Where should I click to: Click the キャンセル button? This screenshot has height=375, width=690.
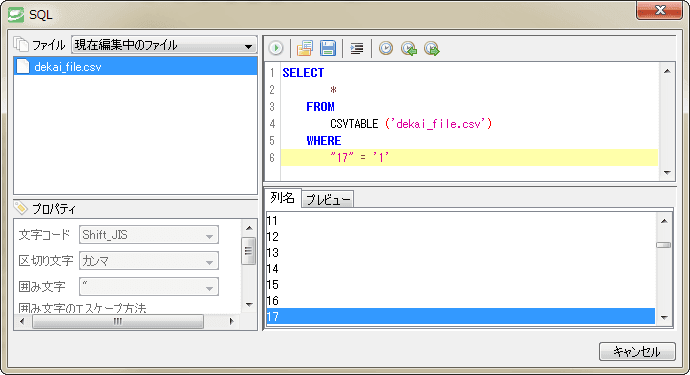click(x=637, y=352)
